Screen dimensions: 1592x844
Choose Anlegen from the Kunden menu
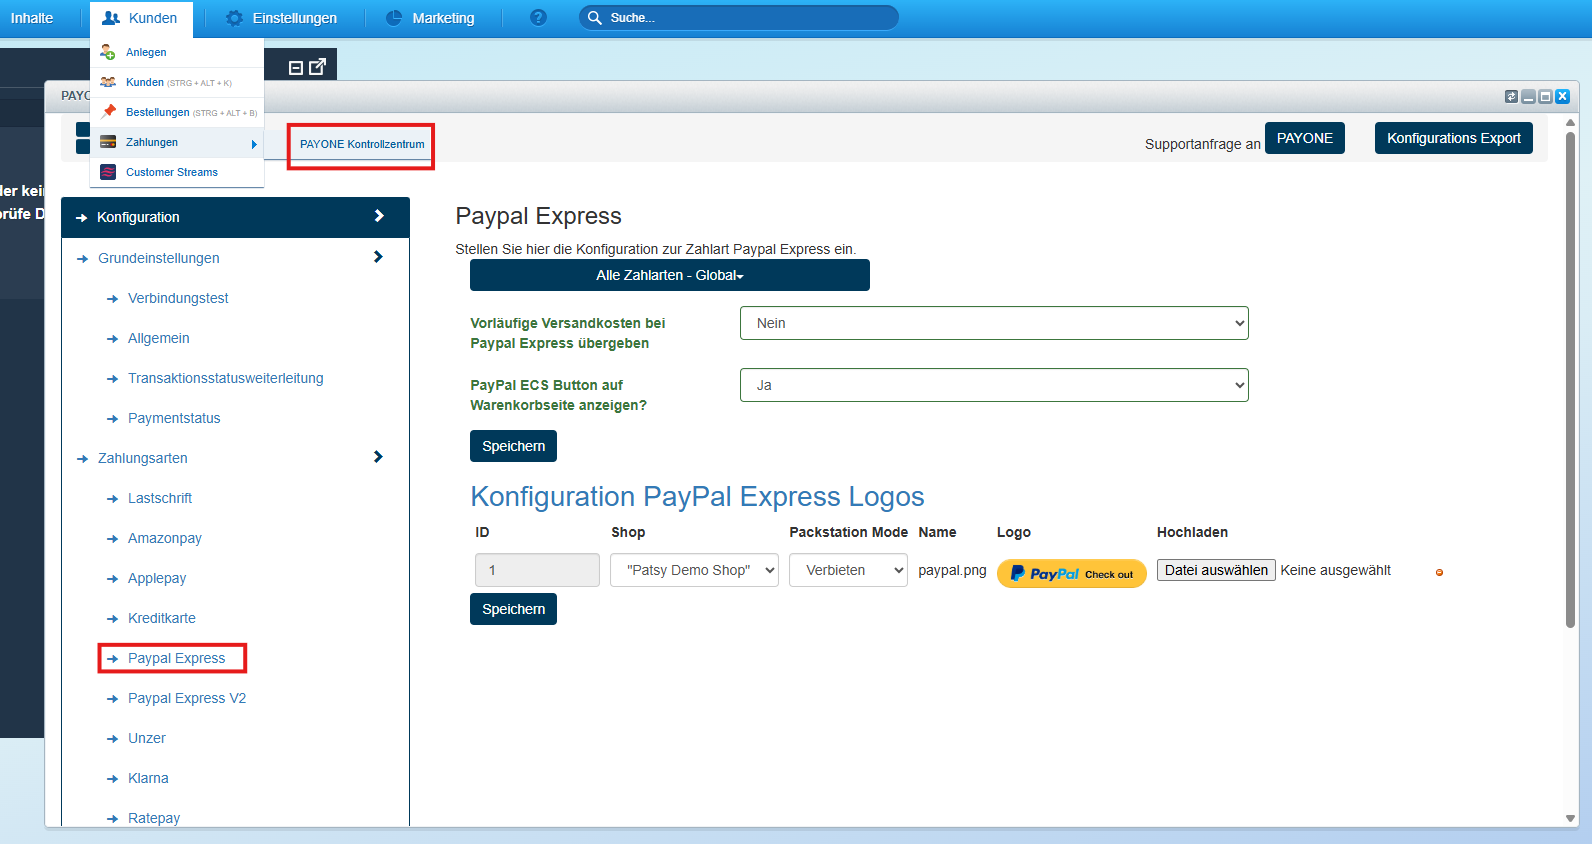[177, 52]
